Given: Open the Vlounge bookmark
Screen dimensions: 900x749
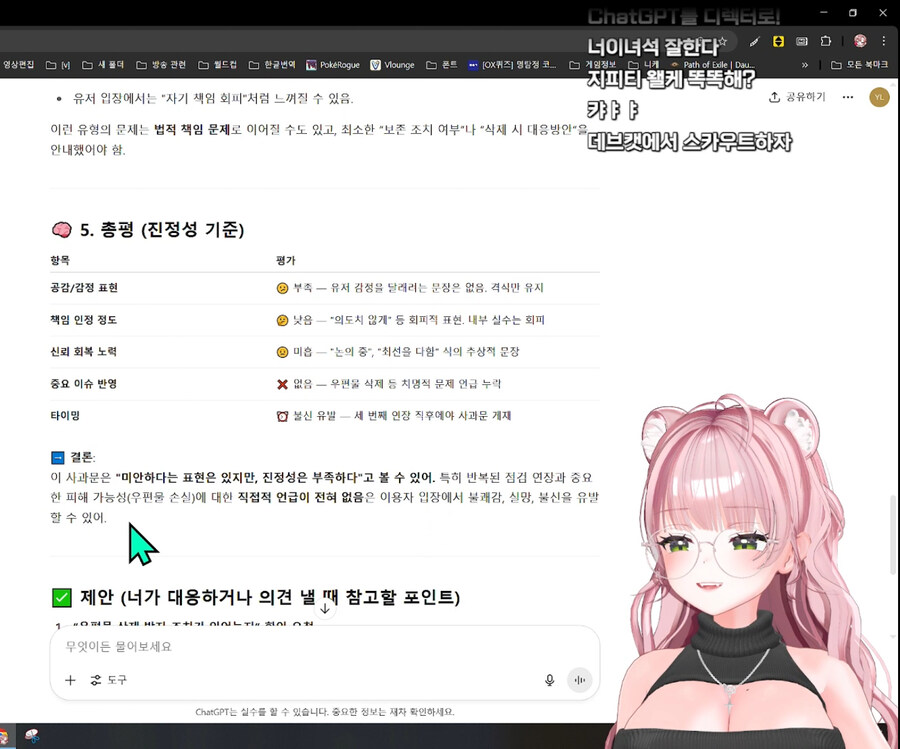Looking at the screenshot, I should coord(393,65).
